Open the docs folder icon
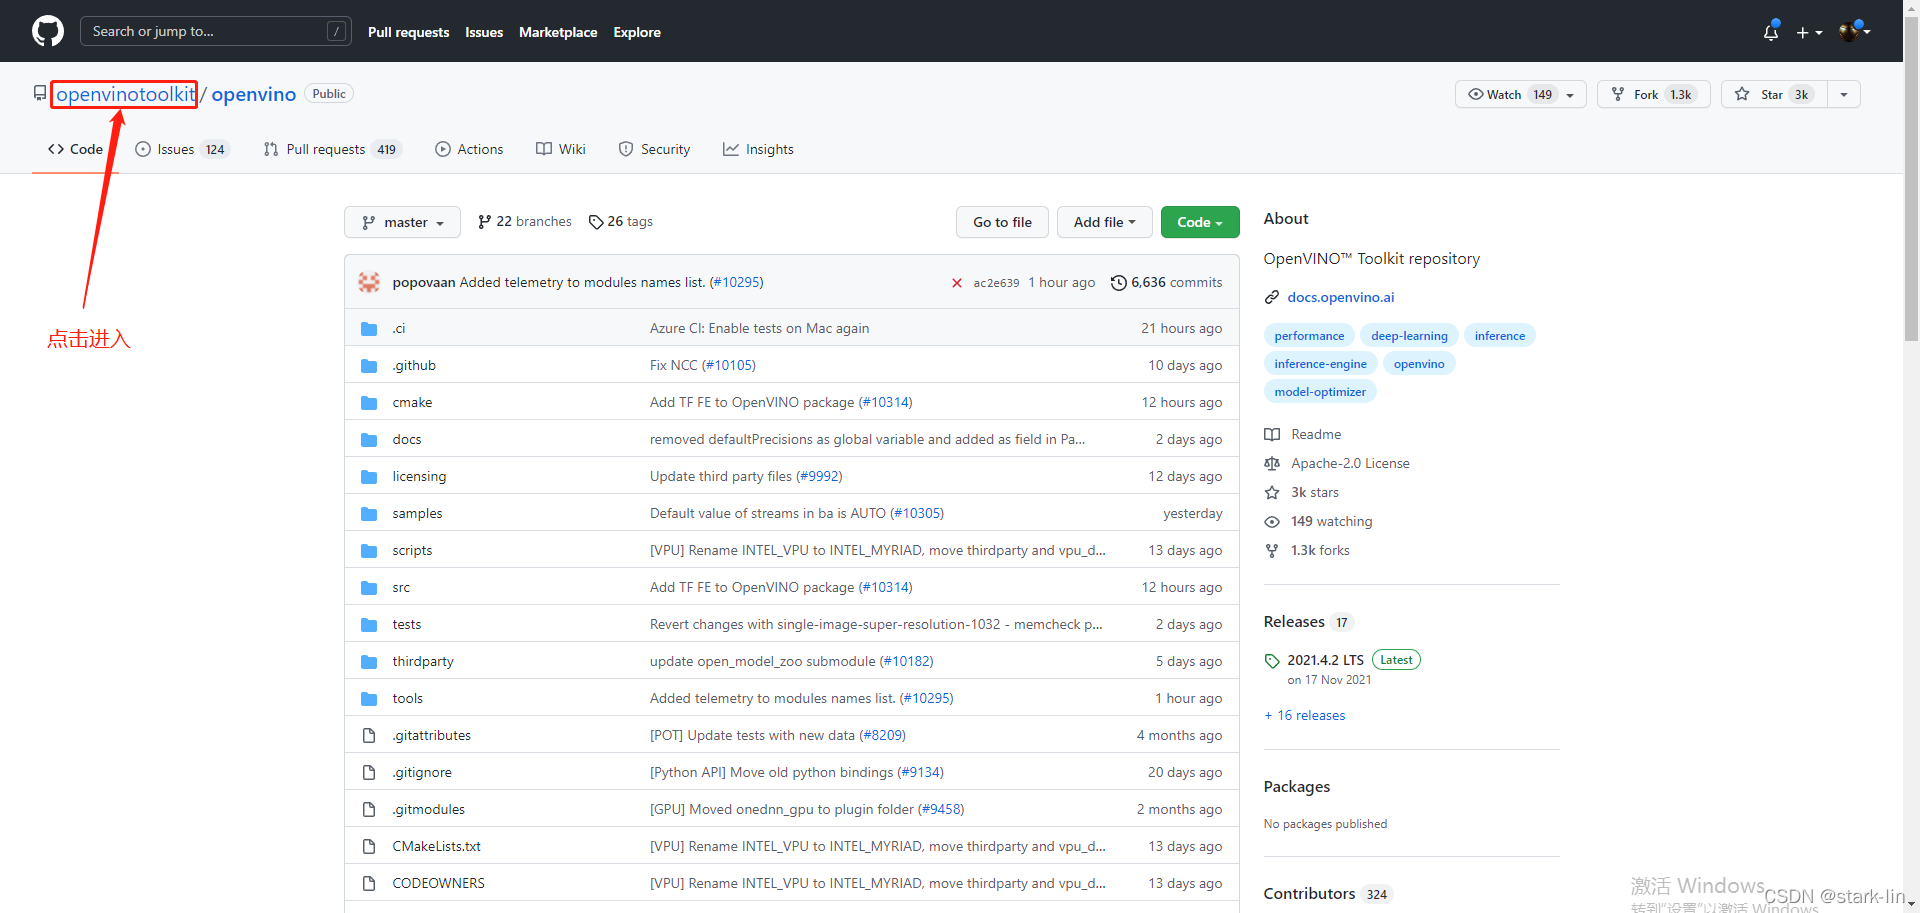The width and height of the screenshot is (1920, 913). click(369, 439)
